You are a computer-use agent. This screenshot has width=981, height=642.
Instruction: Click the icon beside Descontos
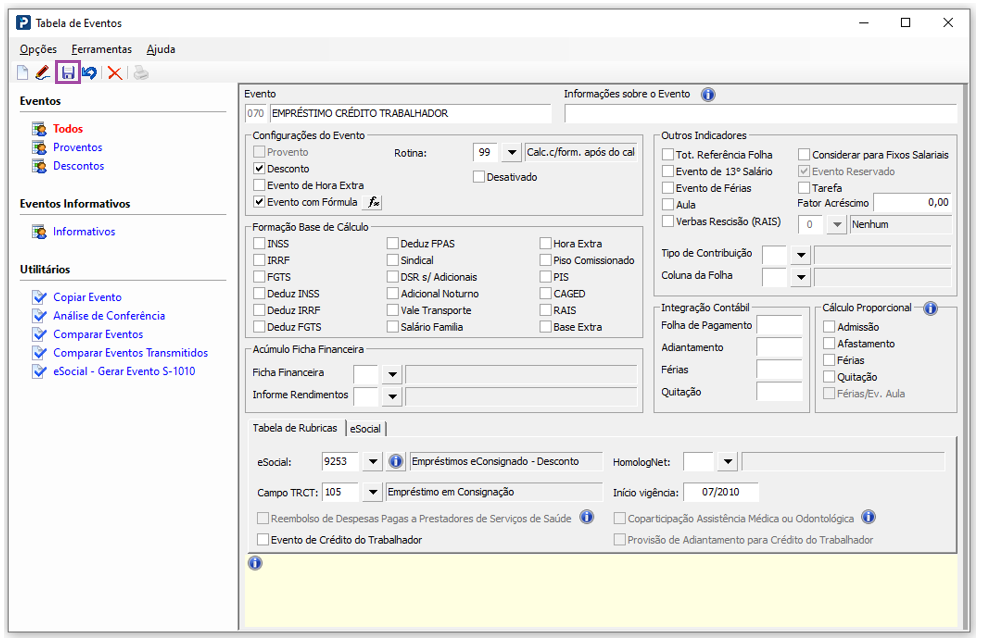click(x=39, y=166)
